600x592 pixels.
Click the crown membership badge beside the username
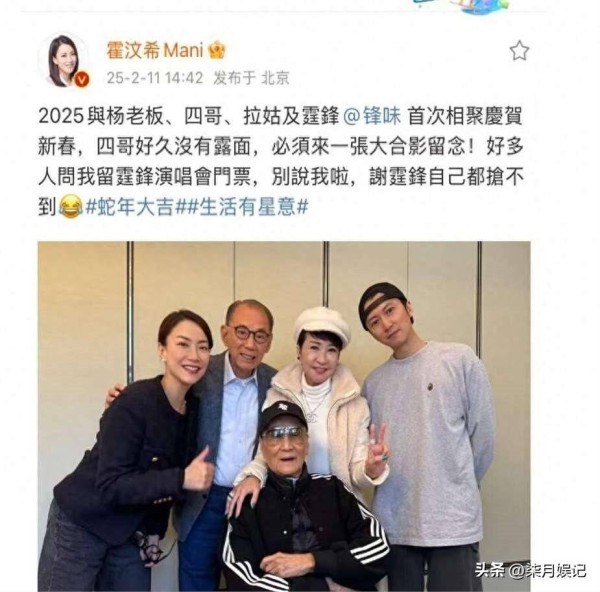pyautogui.click(x=217, y=50)
